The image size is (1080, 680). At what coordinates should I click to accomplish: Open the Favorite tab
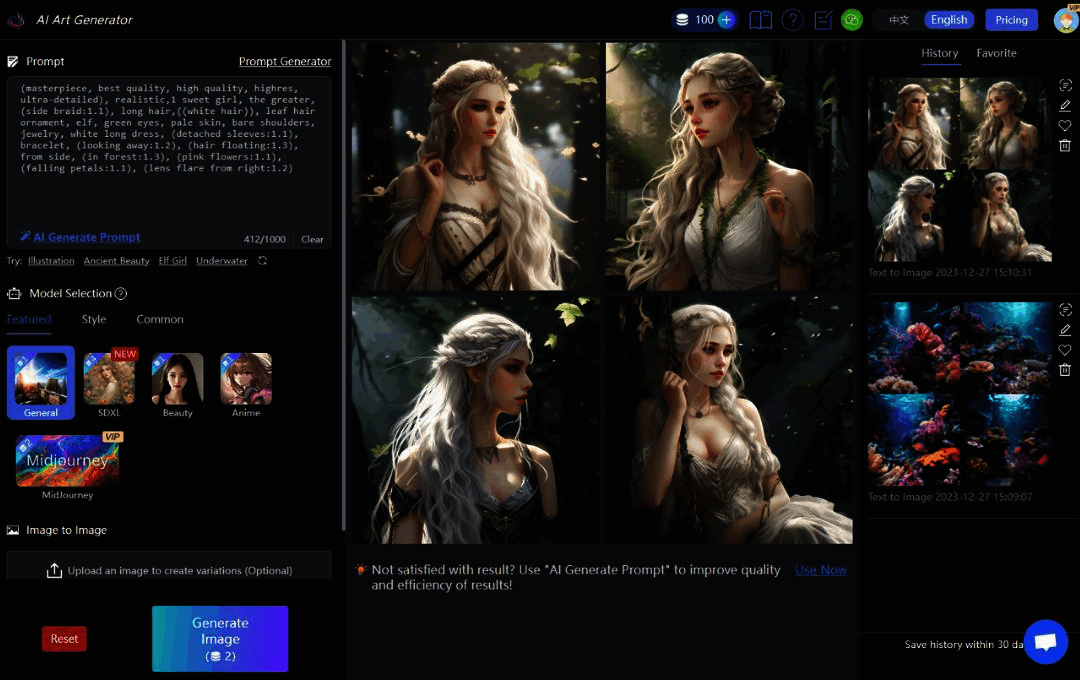pyautogui.click(x=996, y=53)
